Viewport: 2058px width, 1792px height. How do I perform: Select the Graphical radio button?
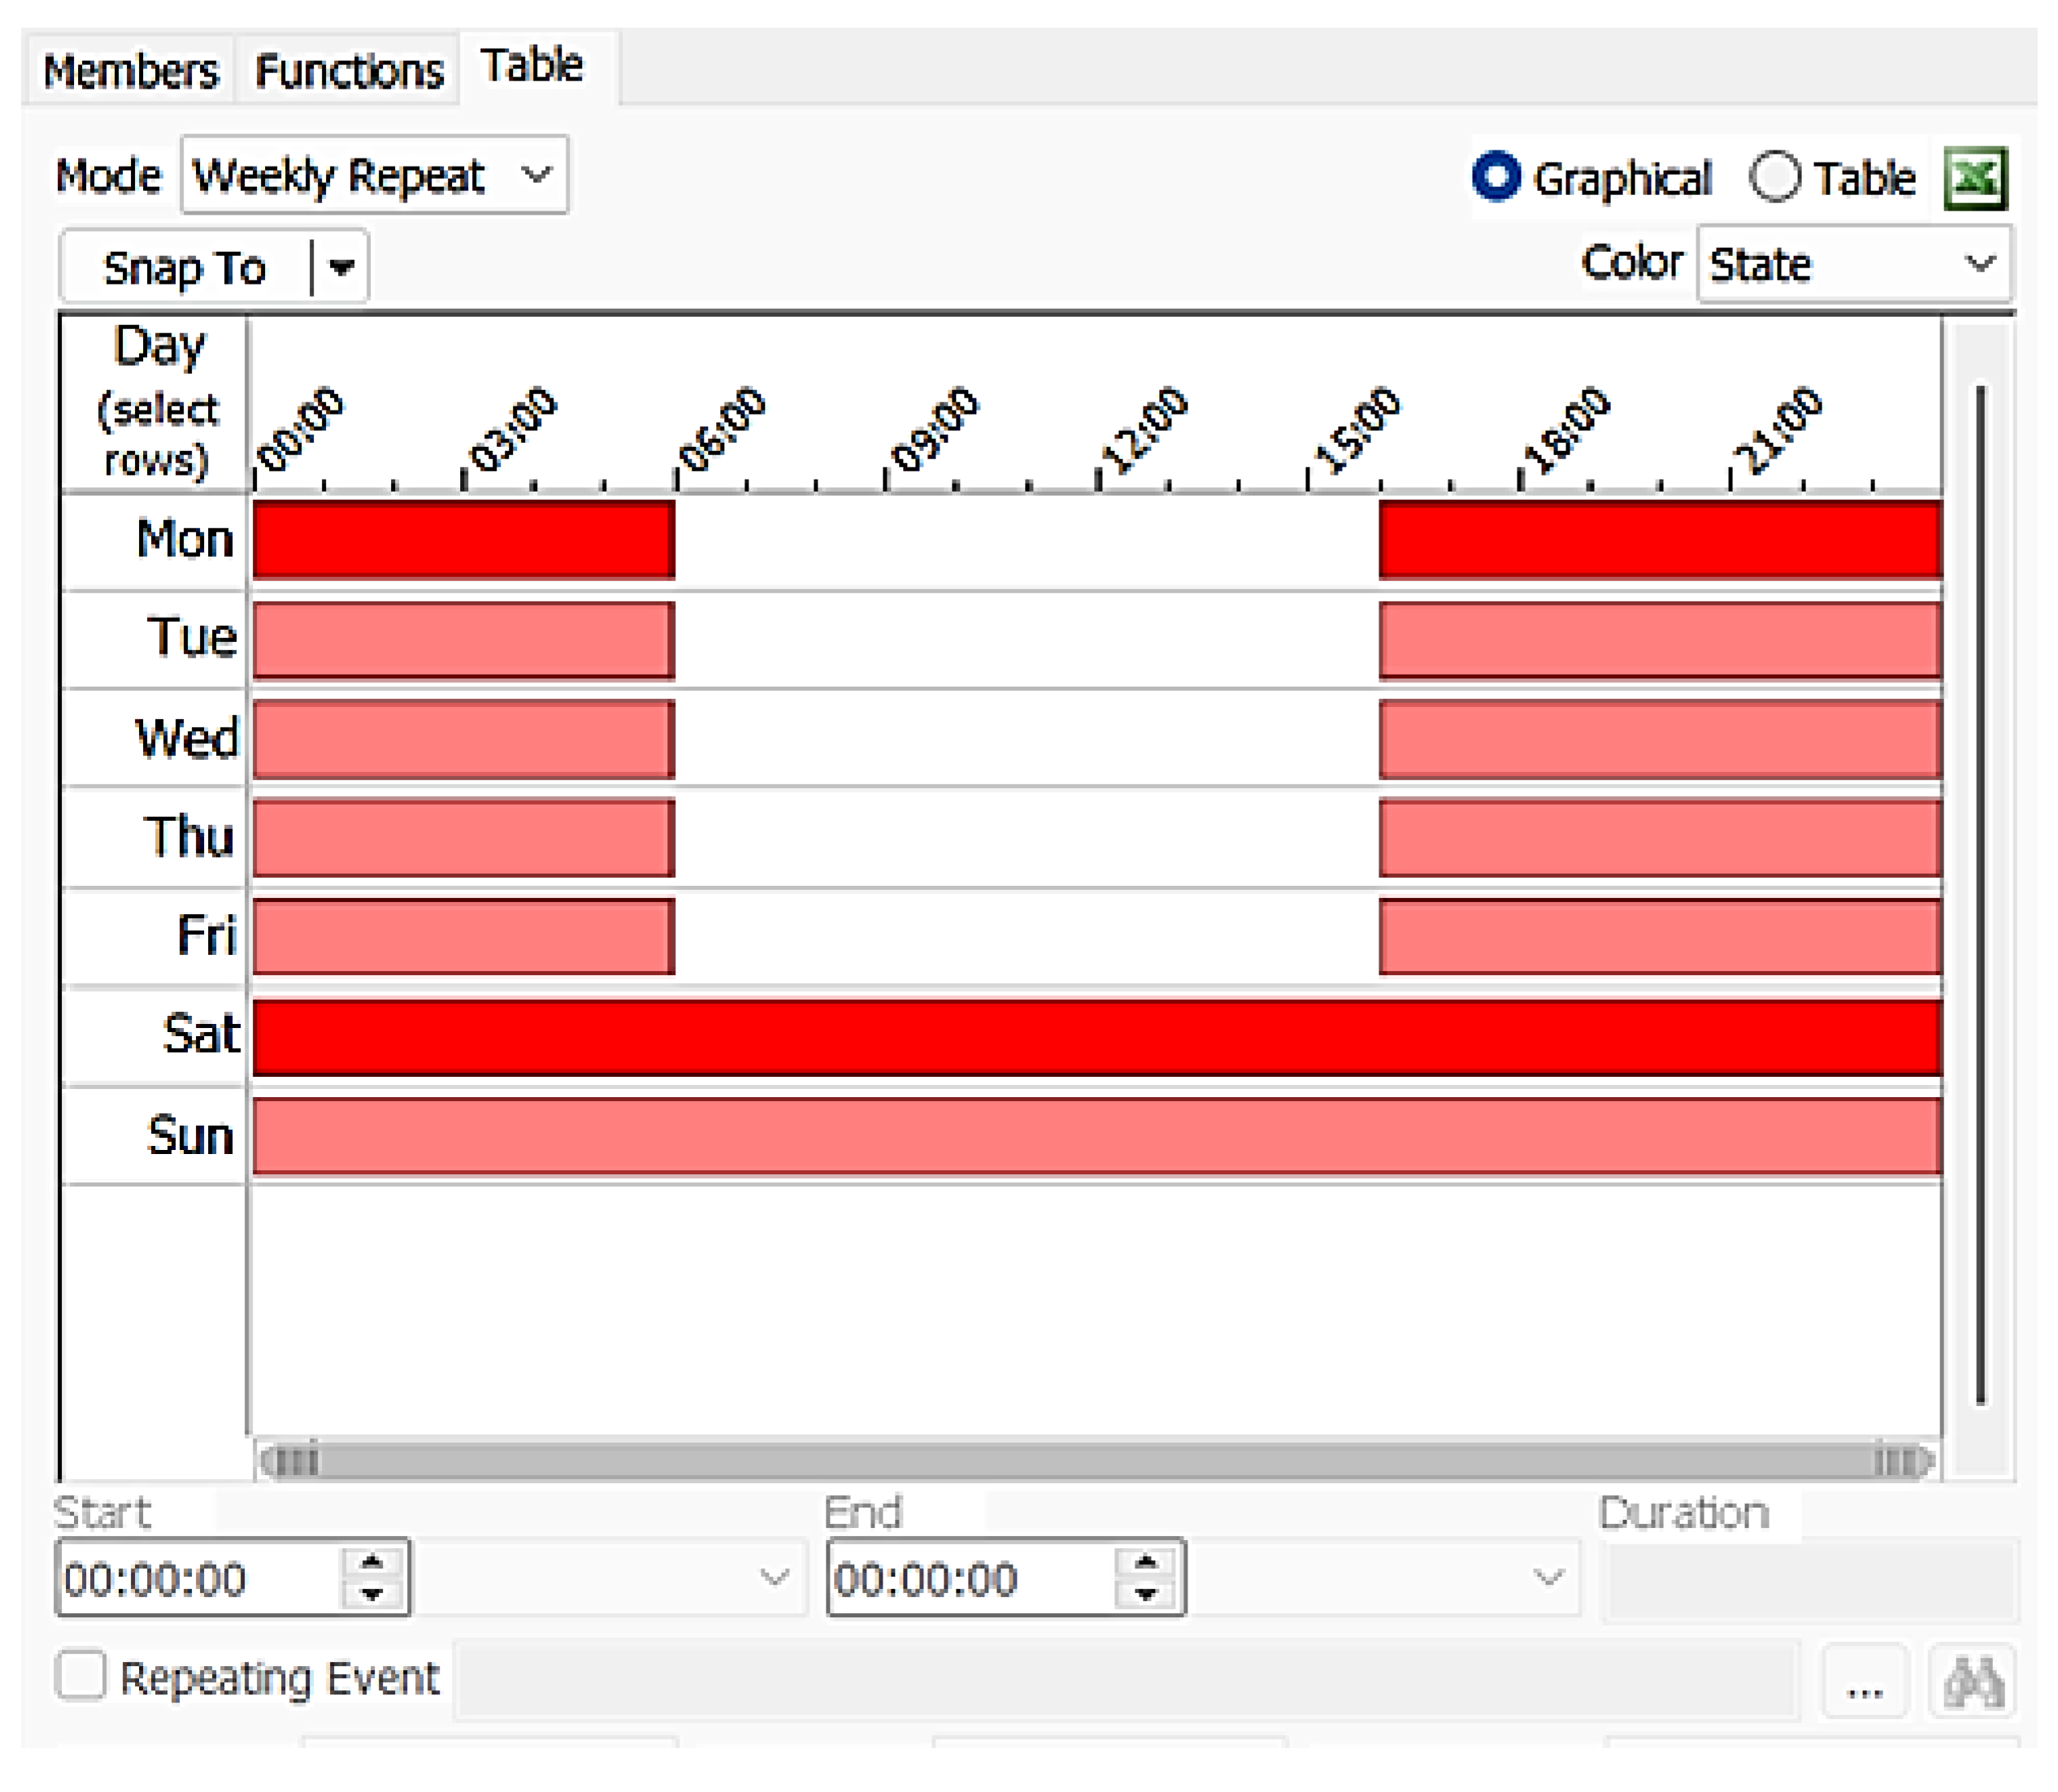tap(1496, 177)
